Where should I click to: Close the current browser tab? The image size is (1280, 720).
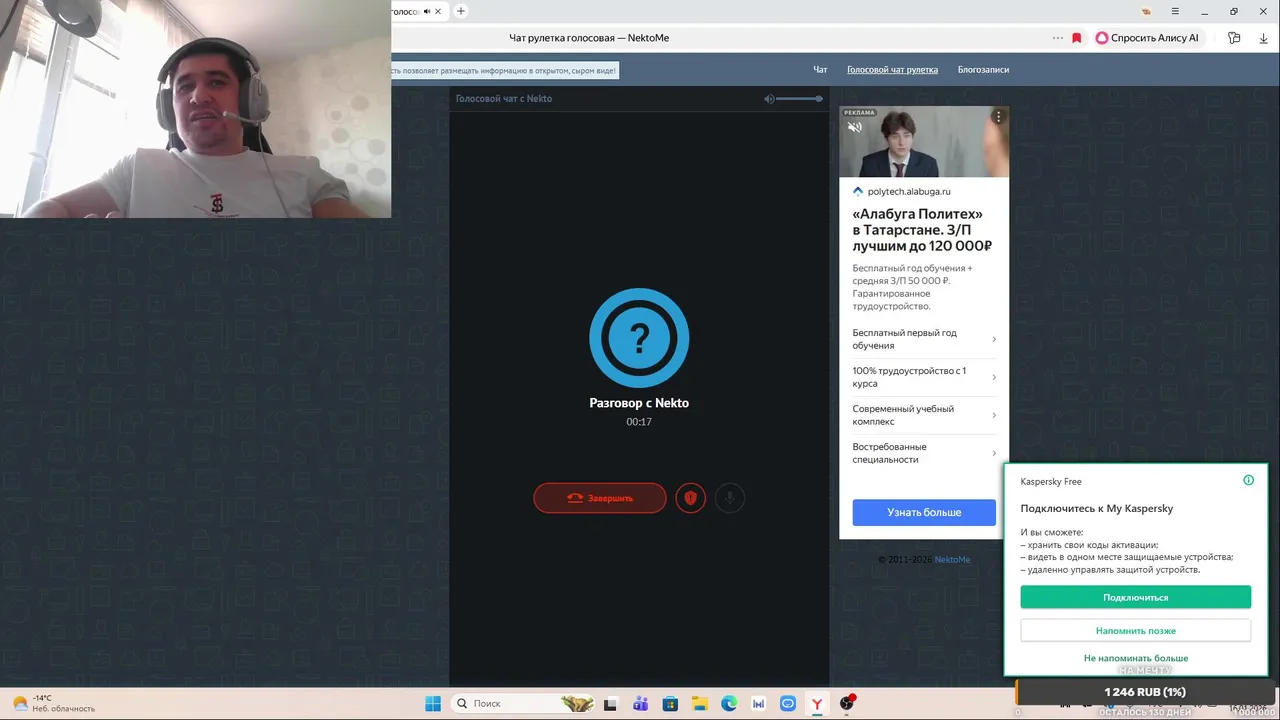[x=440, y=11]
